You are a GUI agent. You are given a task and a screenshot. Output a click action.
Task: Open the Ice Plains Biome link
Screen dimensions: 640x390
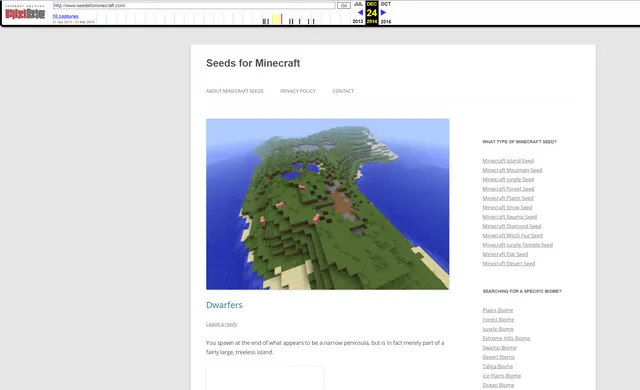(x=502, y=376)
